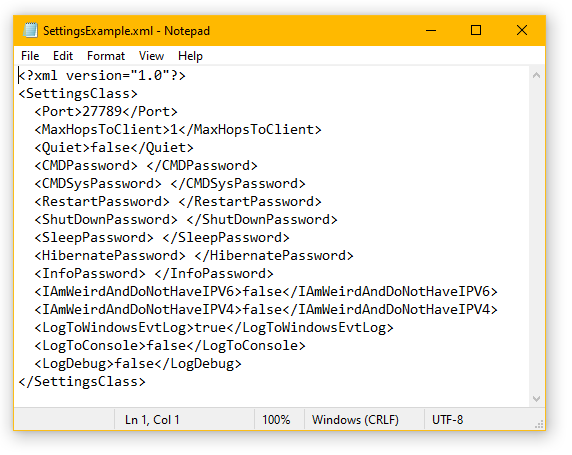Click the HibernatePassword line
This screenshot has height=455, width=572.
[194, 256]
